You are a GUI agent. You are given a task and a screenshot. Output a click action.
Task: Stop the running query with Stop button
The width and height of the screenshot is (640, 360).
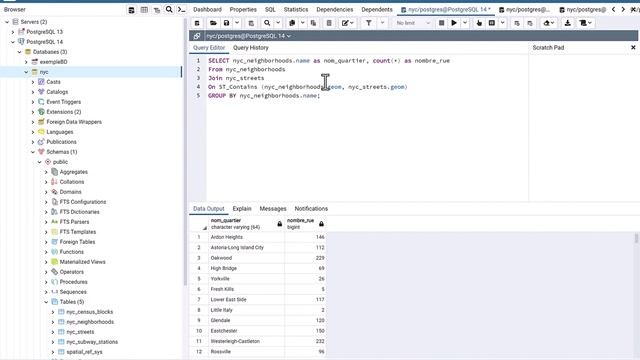pyautogui.click(x=441, y=23)
